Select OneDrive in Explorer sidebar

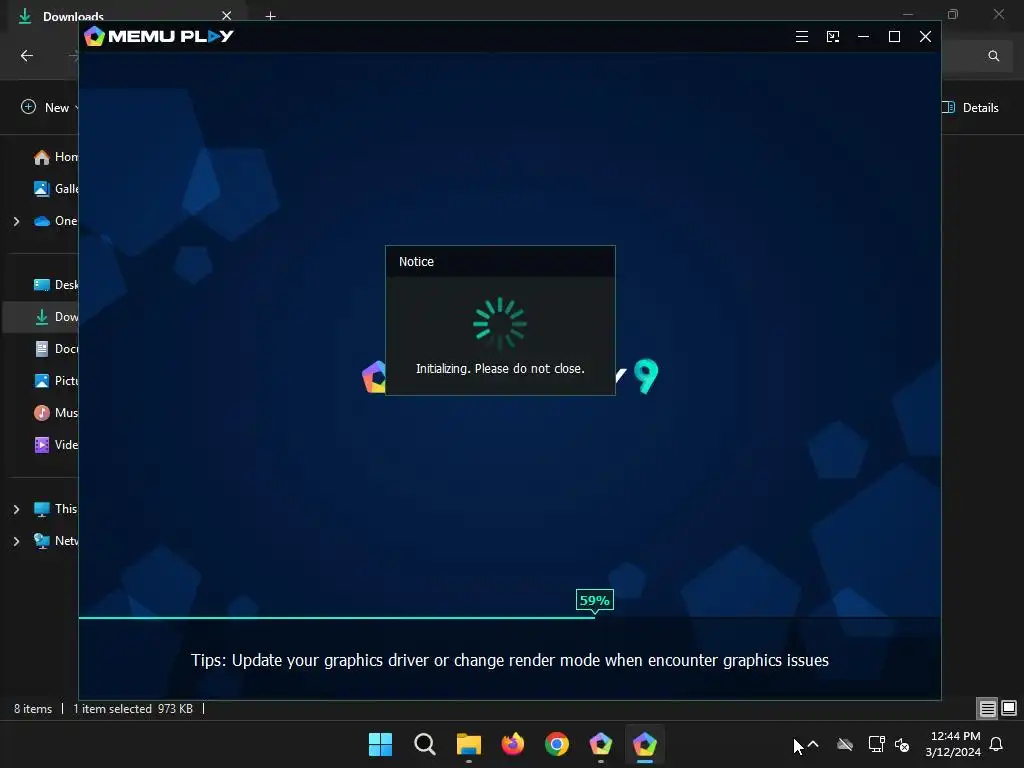(56, 221)
